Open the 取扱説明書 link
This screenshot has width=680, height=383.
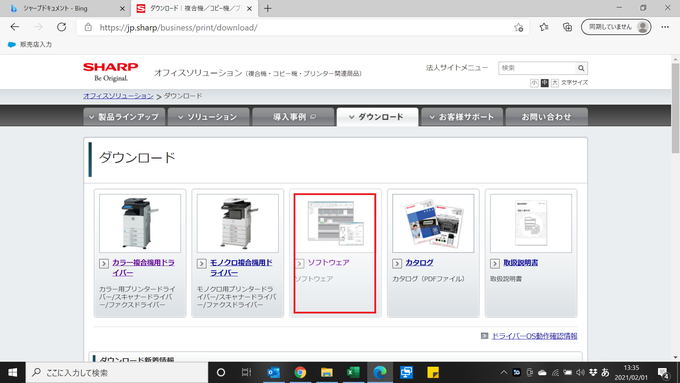tap(520, 262)
